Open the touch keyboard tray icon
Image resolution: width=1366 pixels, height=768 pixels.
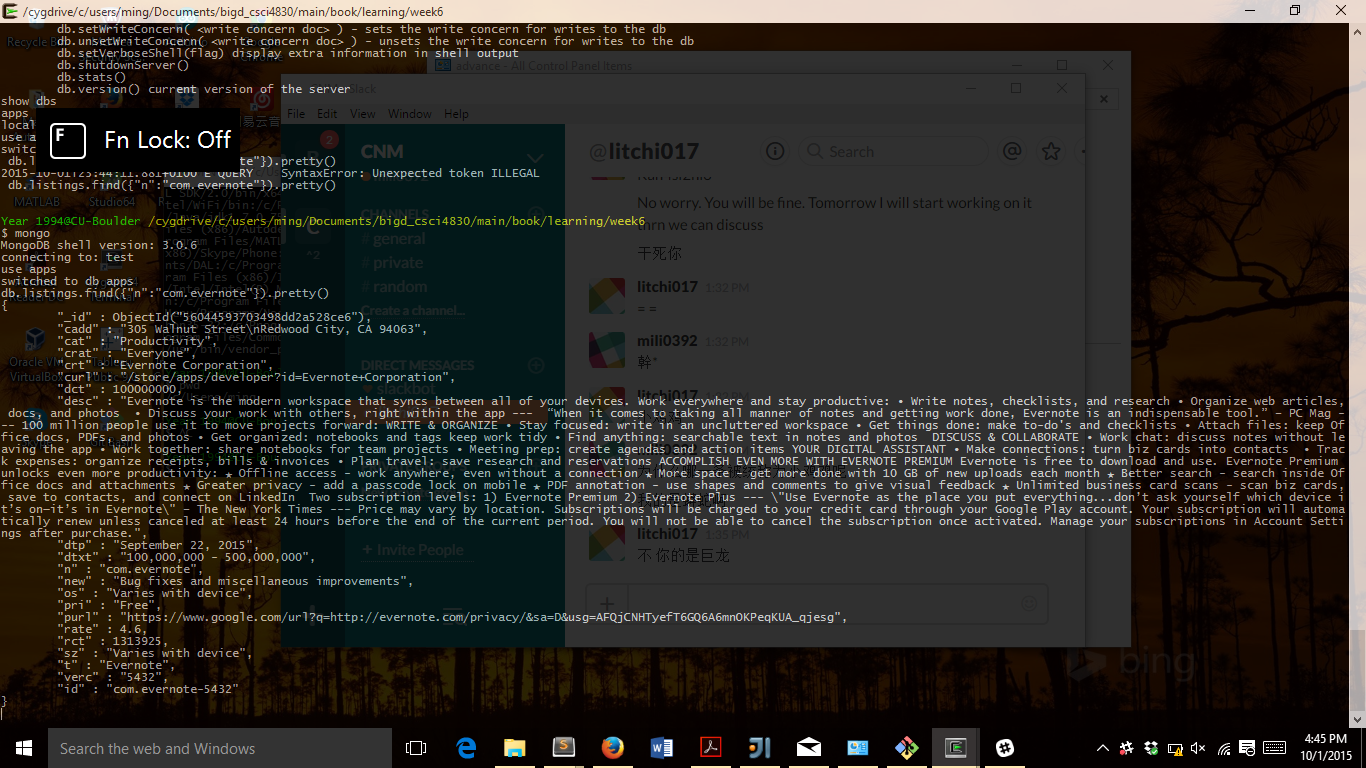coord(1275,748)
